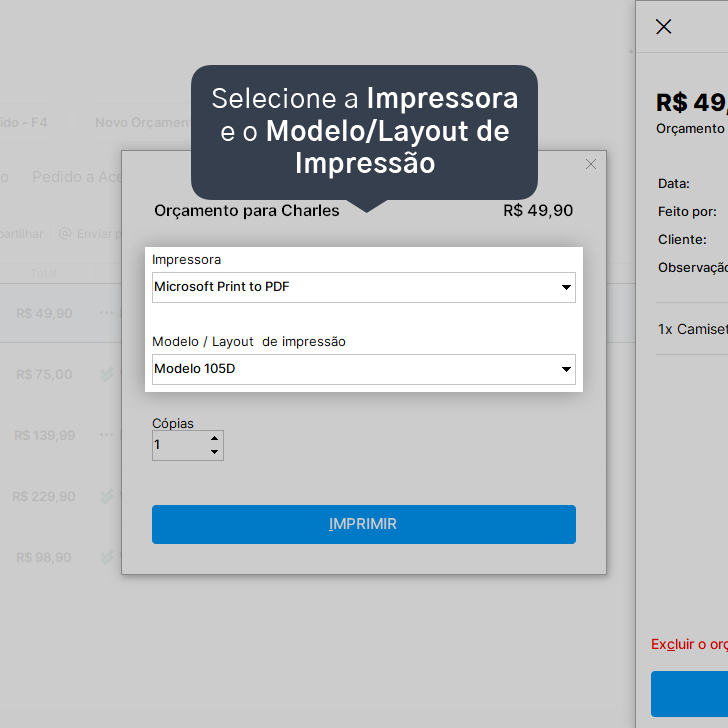This screenshot has width=728, height=728.
Task: Click Excluir o orçamento link in side panel
Action: coord(689,644)
